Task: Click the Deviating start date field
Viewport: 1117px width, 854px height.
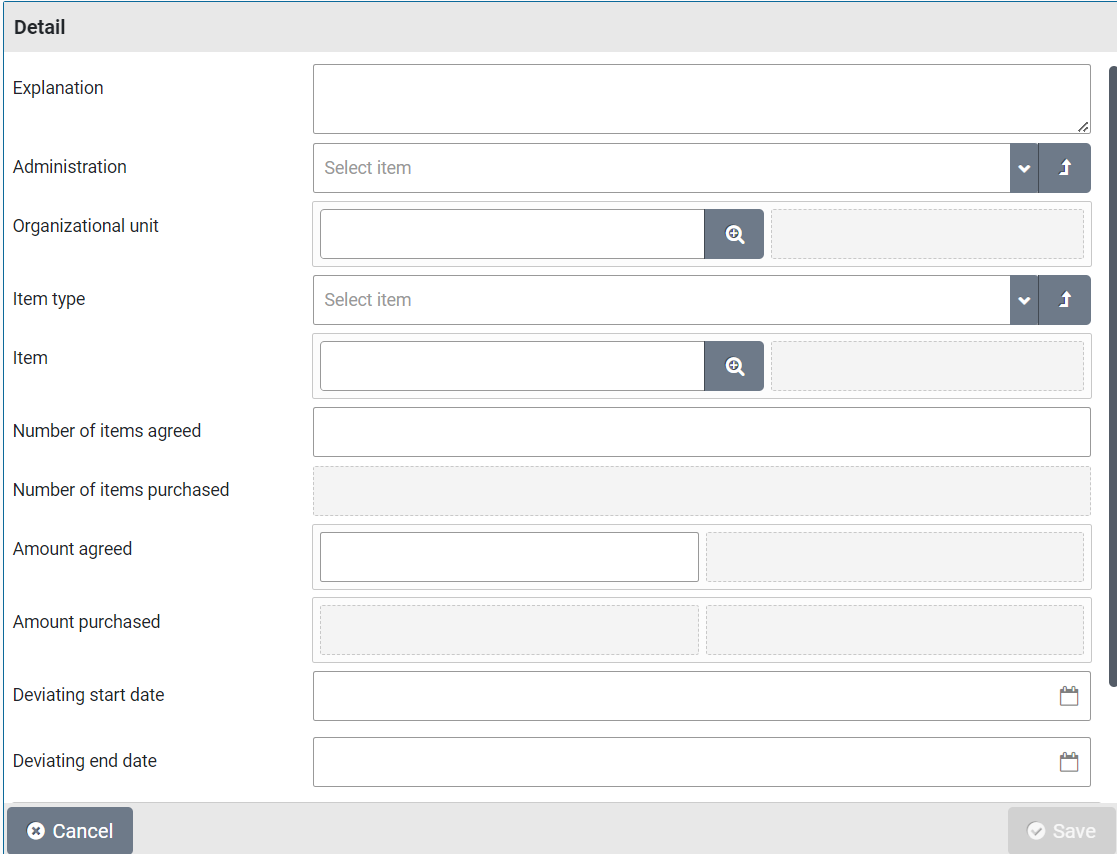Action: [680, 696]
